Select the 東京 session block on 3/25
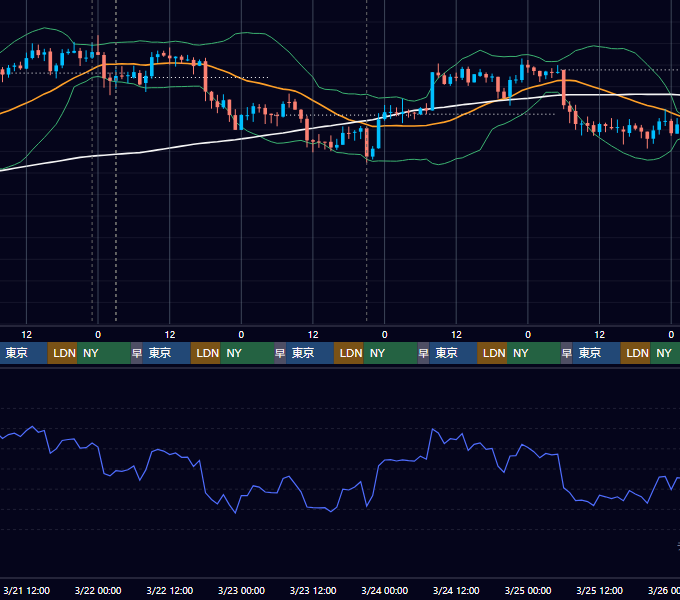The height and width of the screenshot is (600, 680). tap(596, 353)
